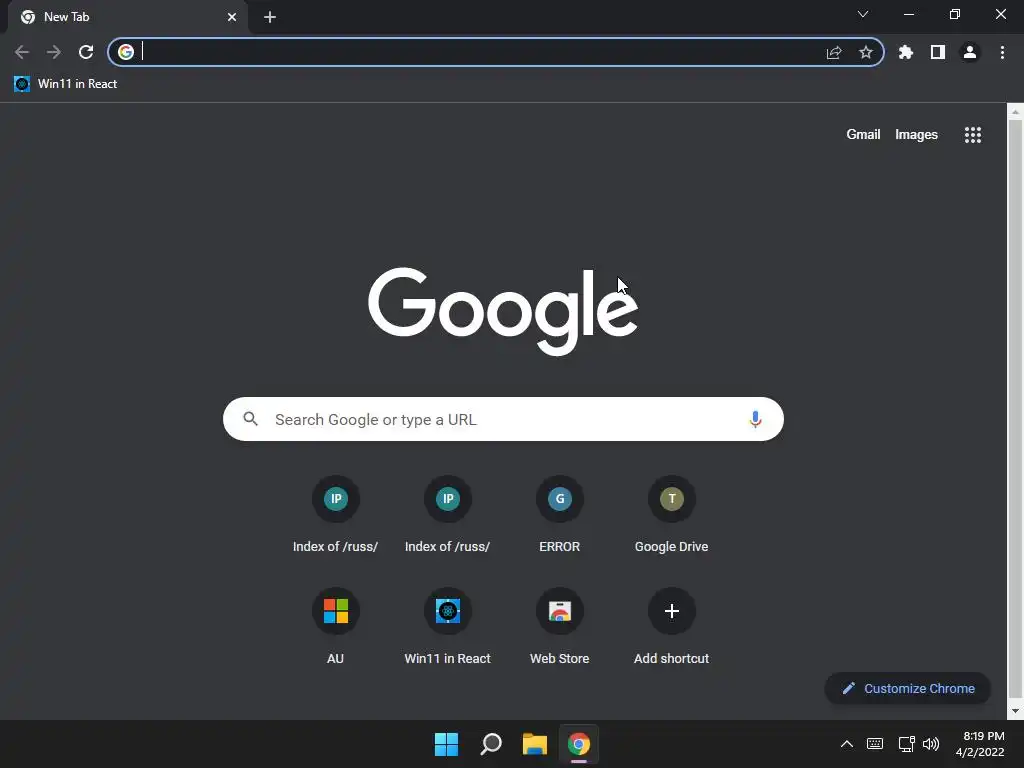Open the Windows Start menu
The width and height of the screenshot is (1024, 768).
tap(447, 744)
